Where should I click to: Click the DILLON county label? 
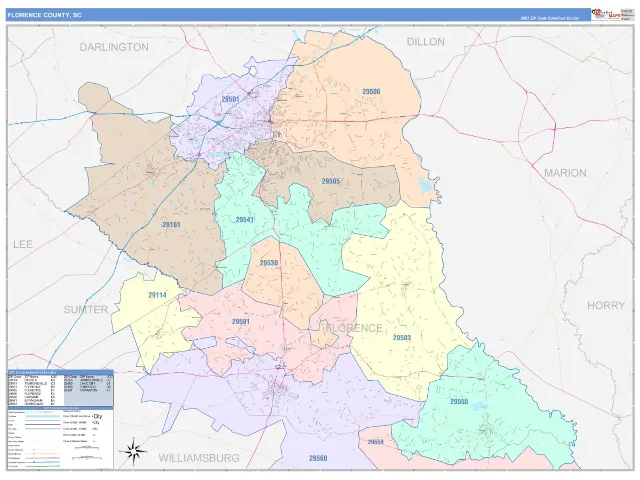click(x=426, y=42)
